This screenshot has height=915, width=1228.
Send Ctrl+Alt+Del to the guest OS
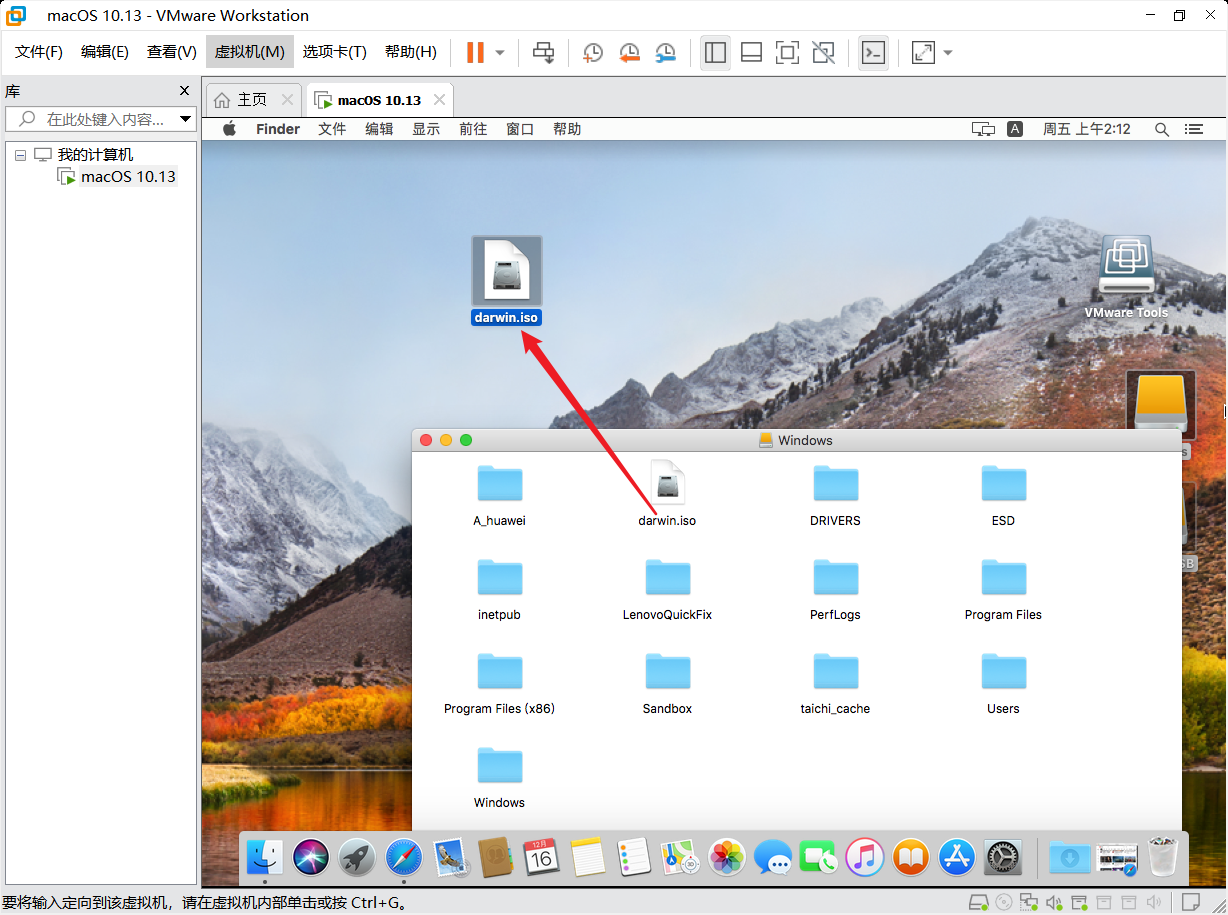coord(543,52)
